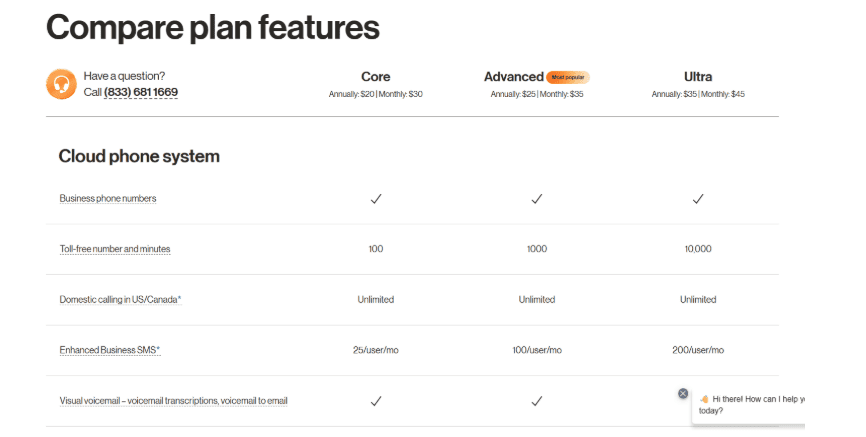Click Ultra pricing Annually $35 Monthly $45
Viewport: 866px width, 437px height.
[698, 94]
